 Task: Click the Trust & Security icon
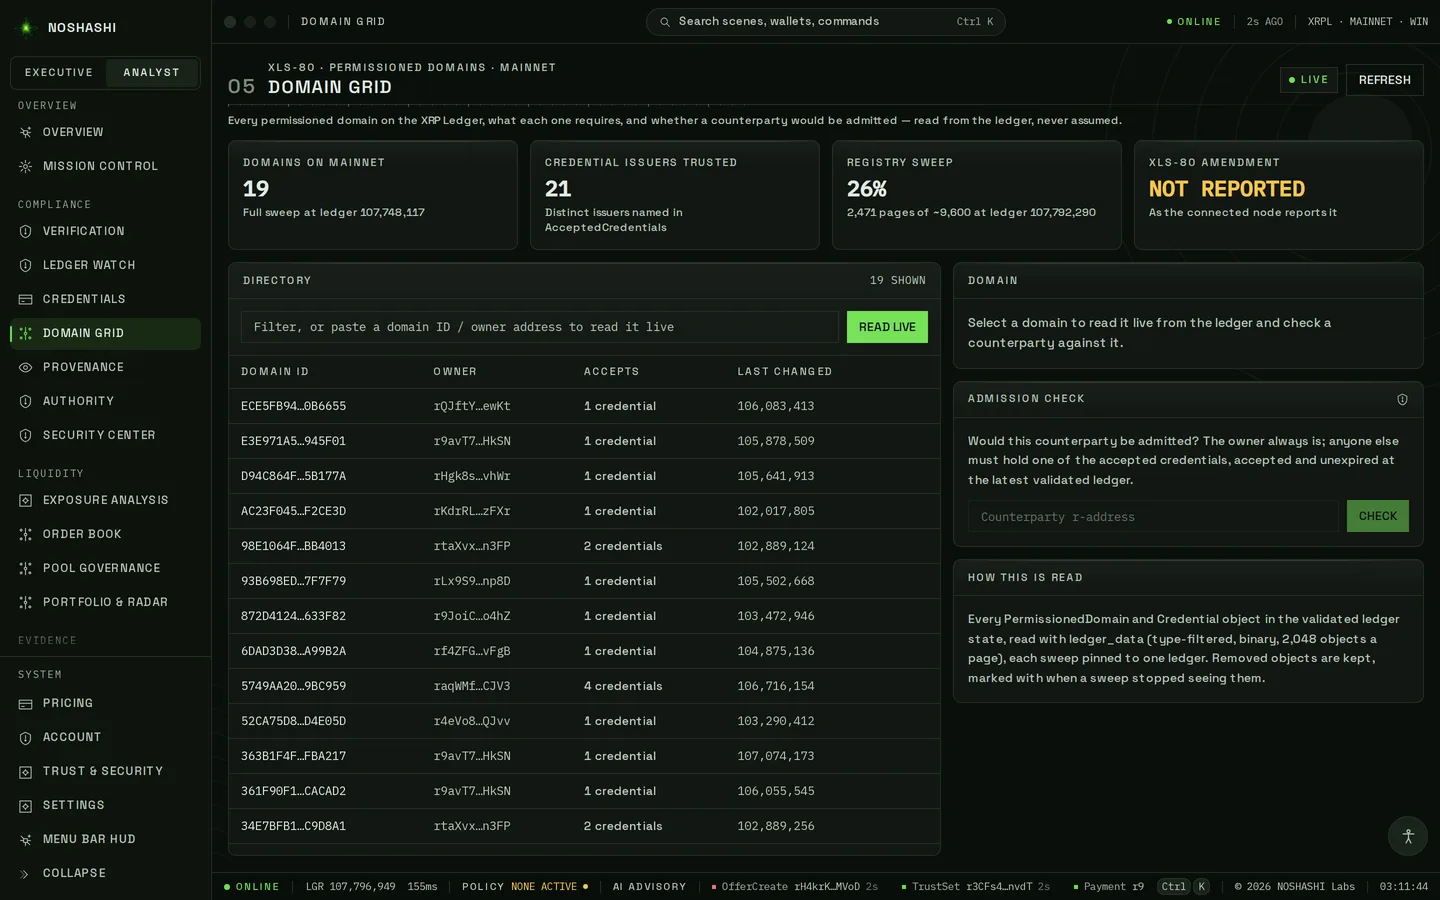(26, 771)
